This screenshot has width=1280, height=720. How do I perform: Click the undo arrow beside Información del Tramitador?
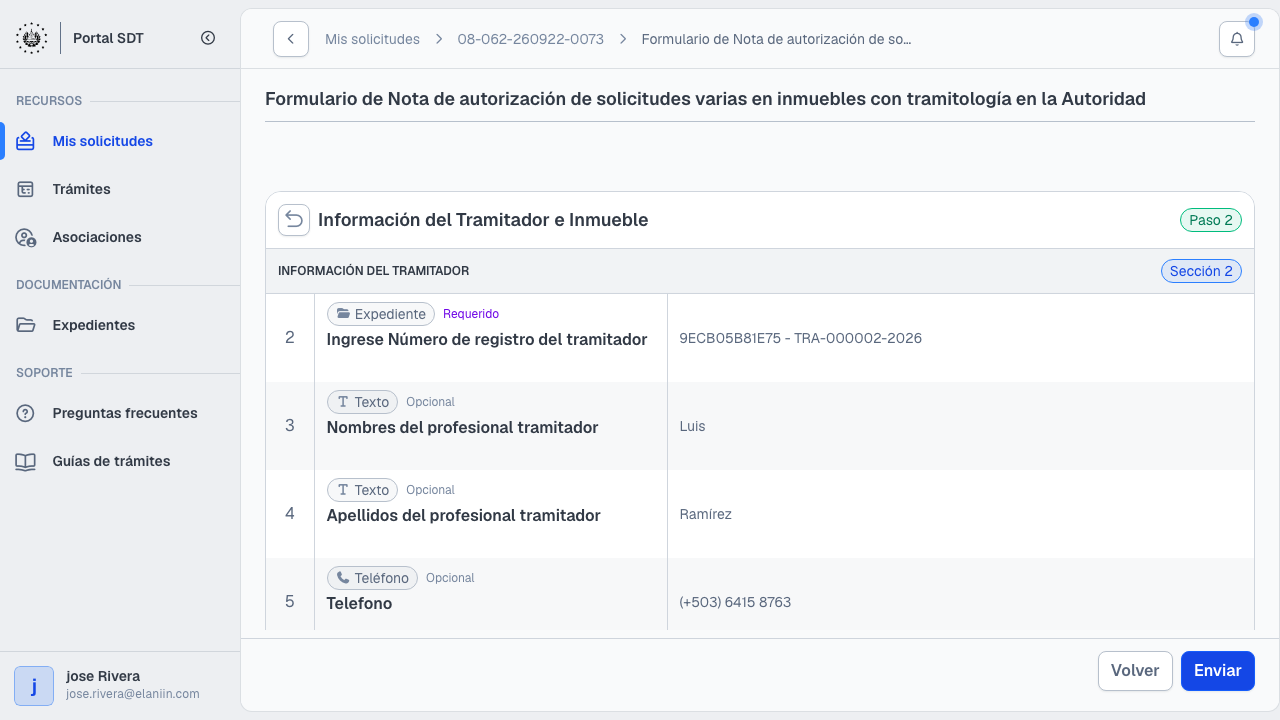(x=294, y=220)
